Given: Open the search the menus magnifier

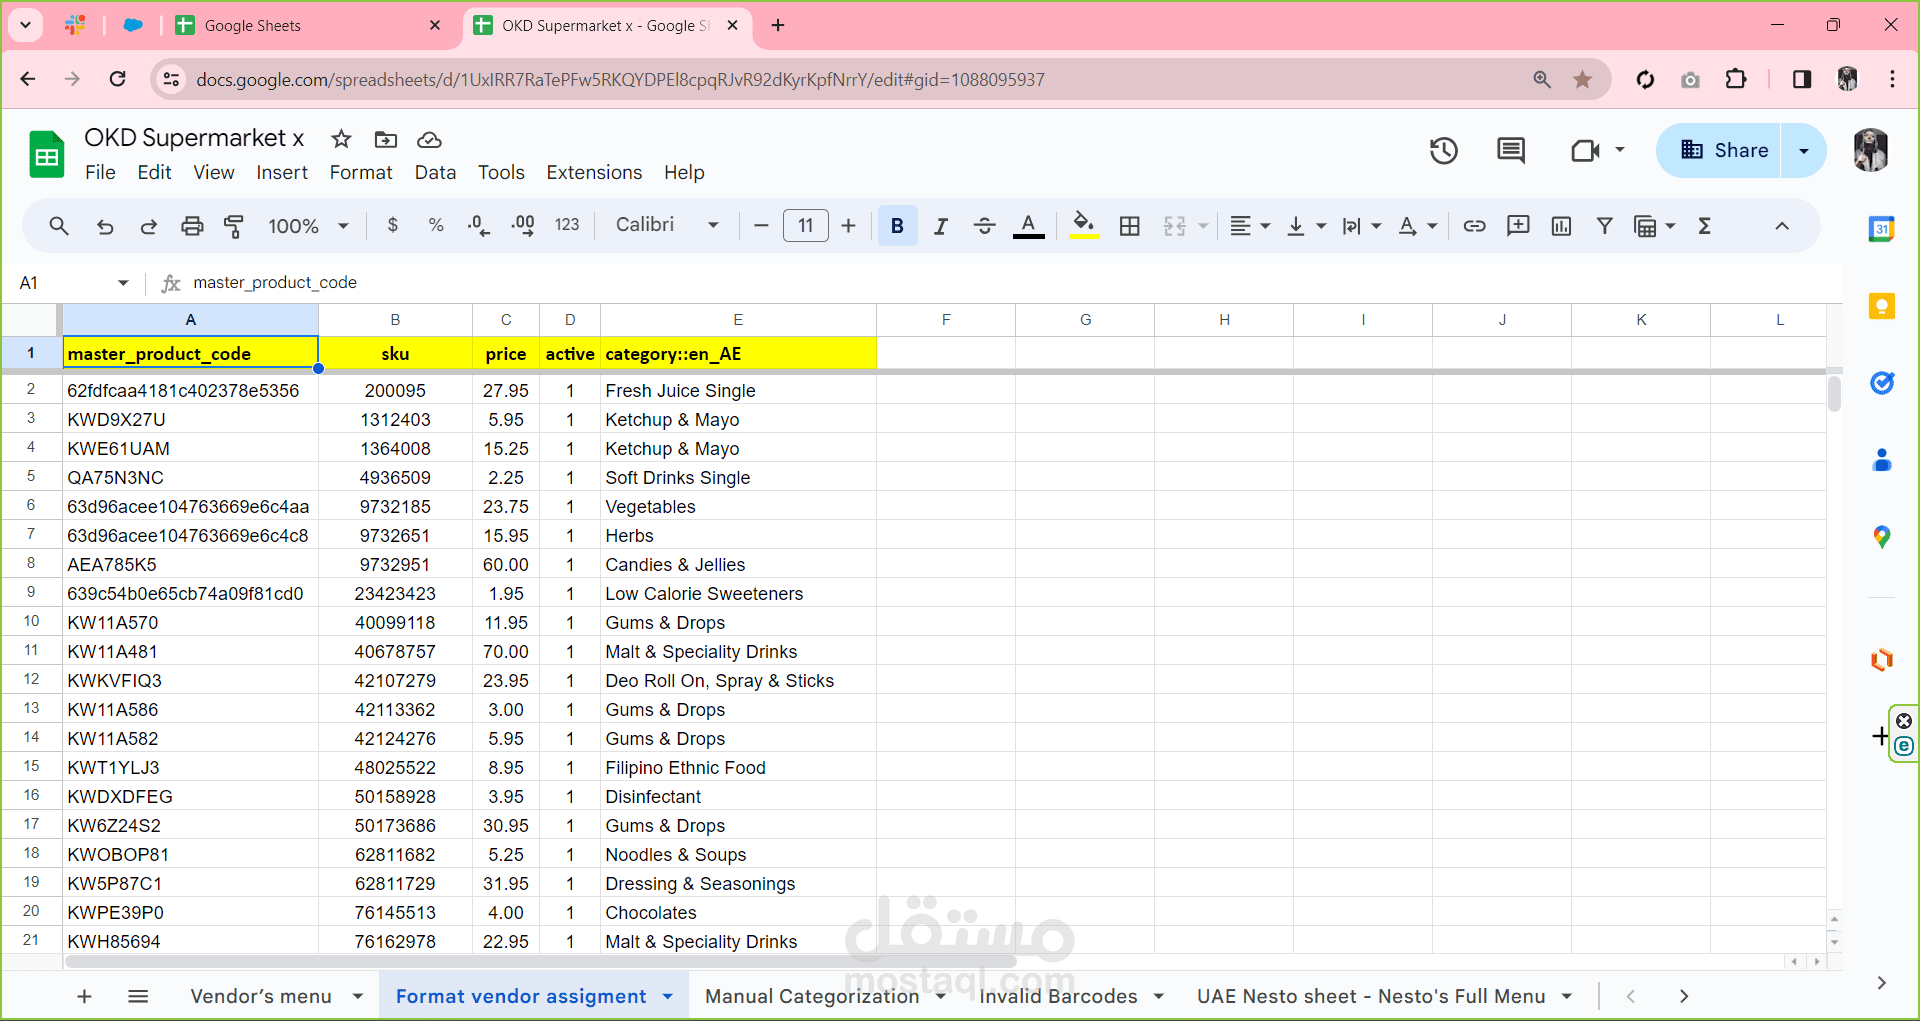Looking at the screenshot, I should (59, 226).
